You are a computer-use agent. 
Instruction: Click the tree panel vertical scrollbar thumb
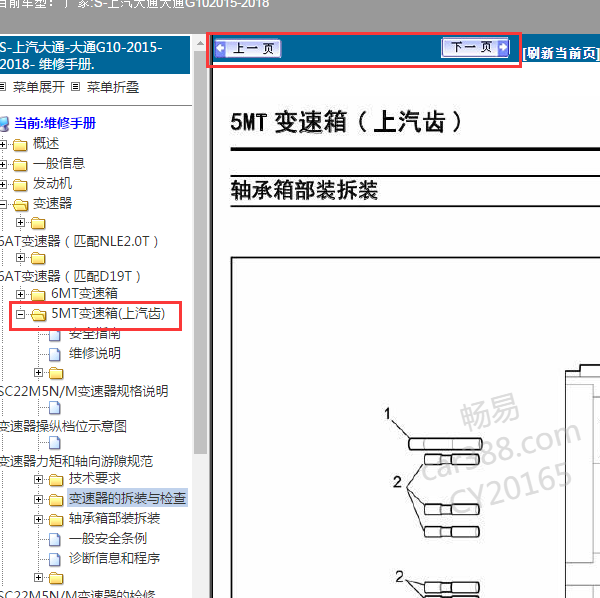tap(200, 253)
